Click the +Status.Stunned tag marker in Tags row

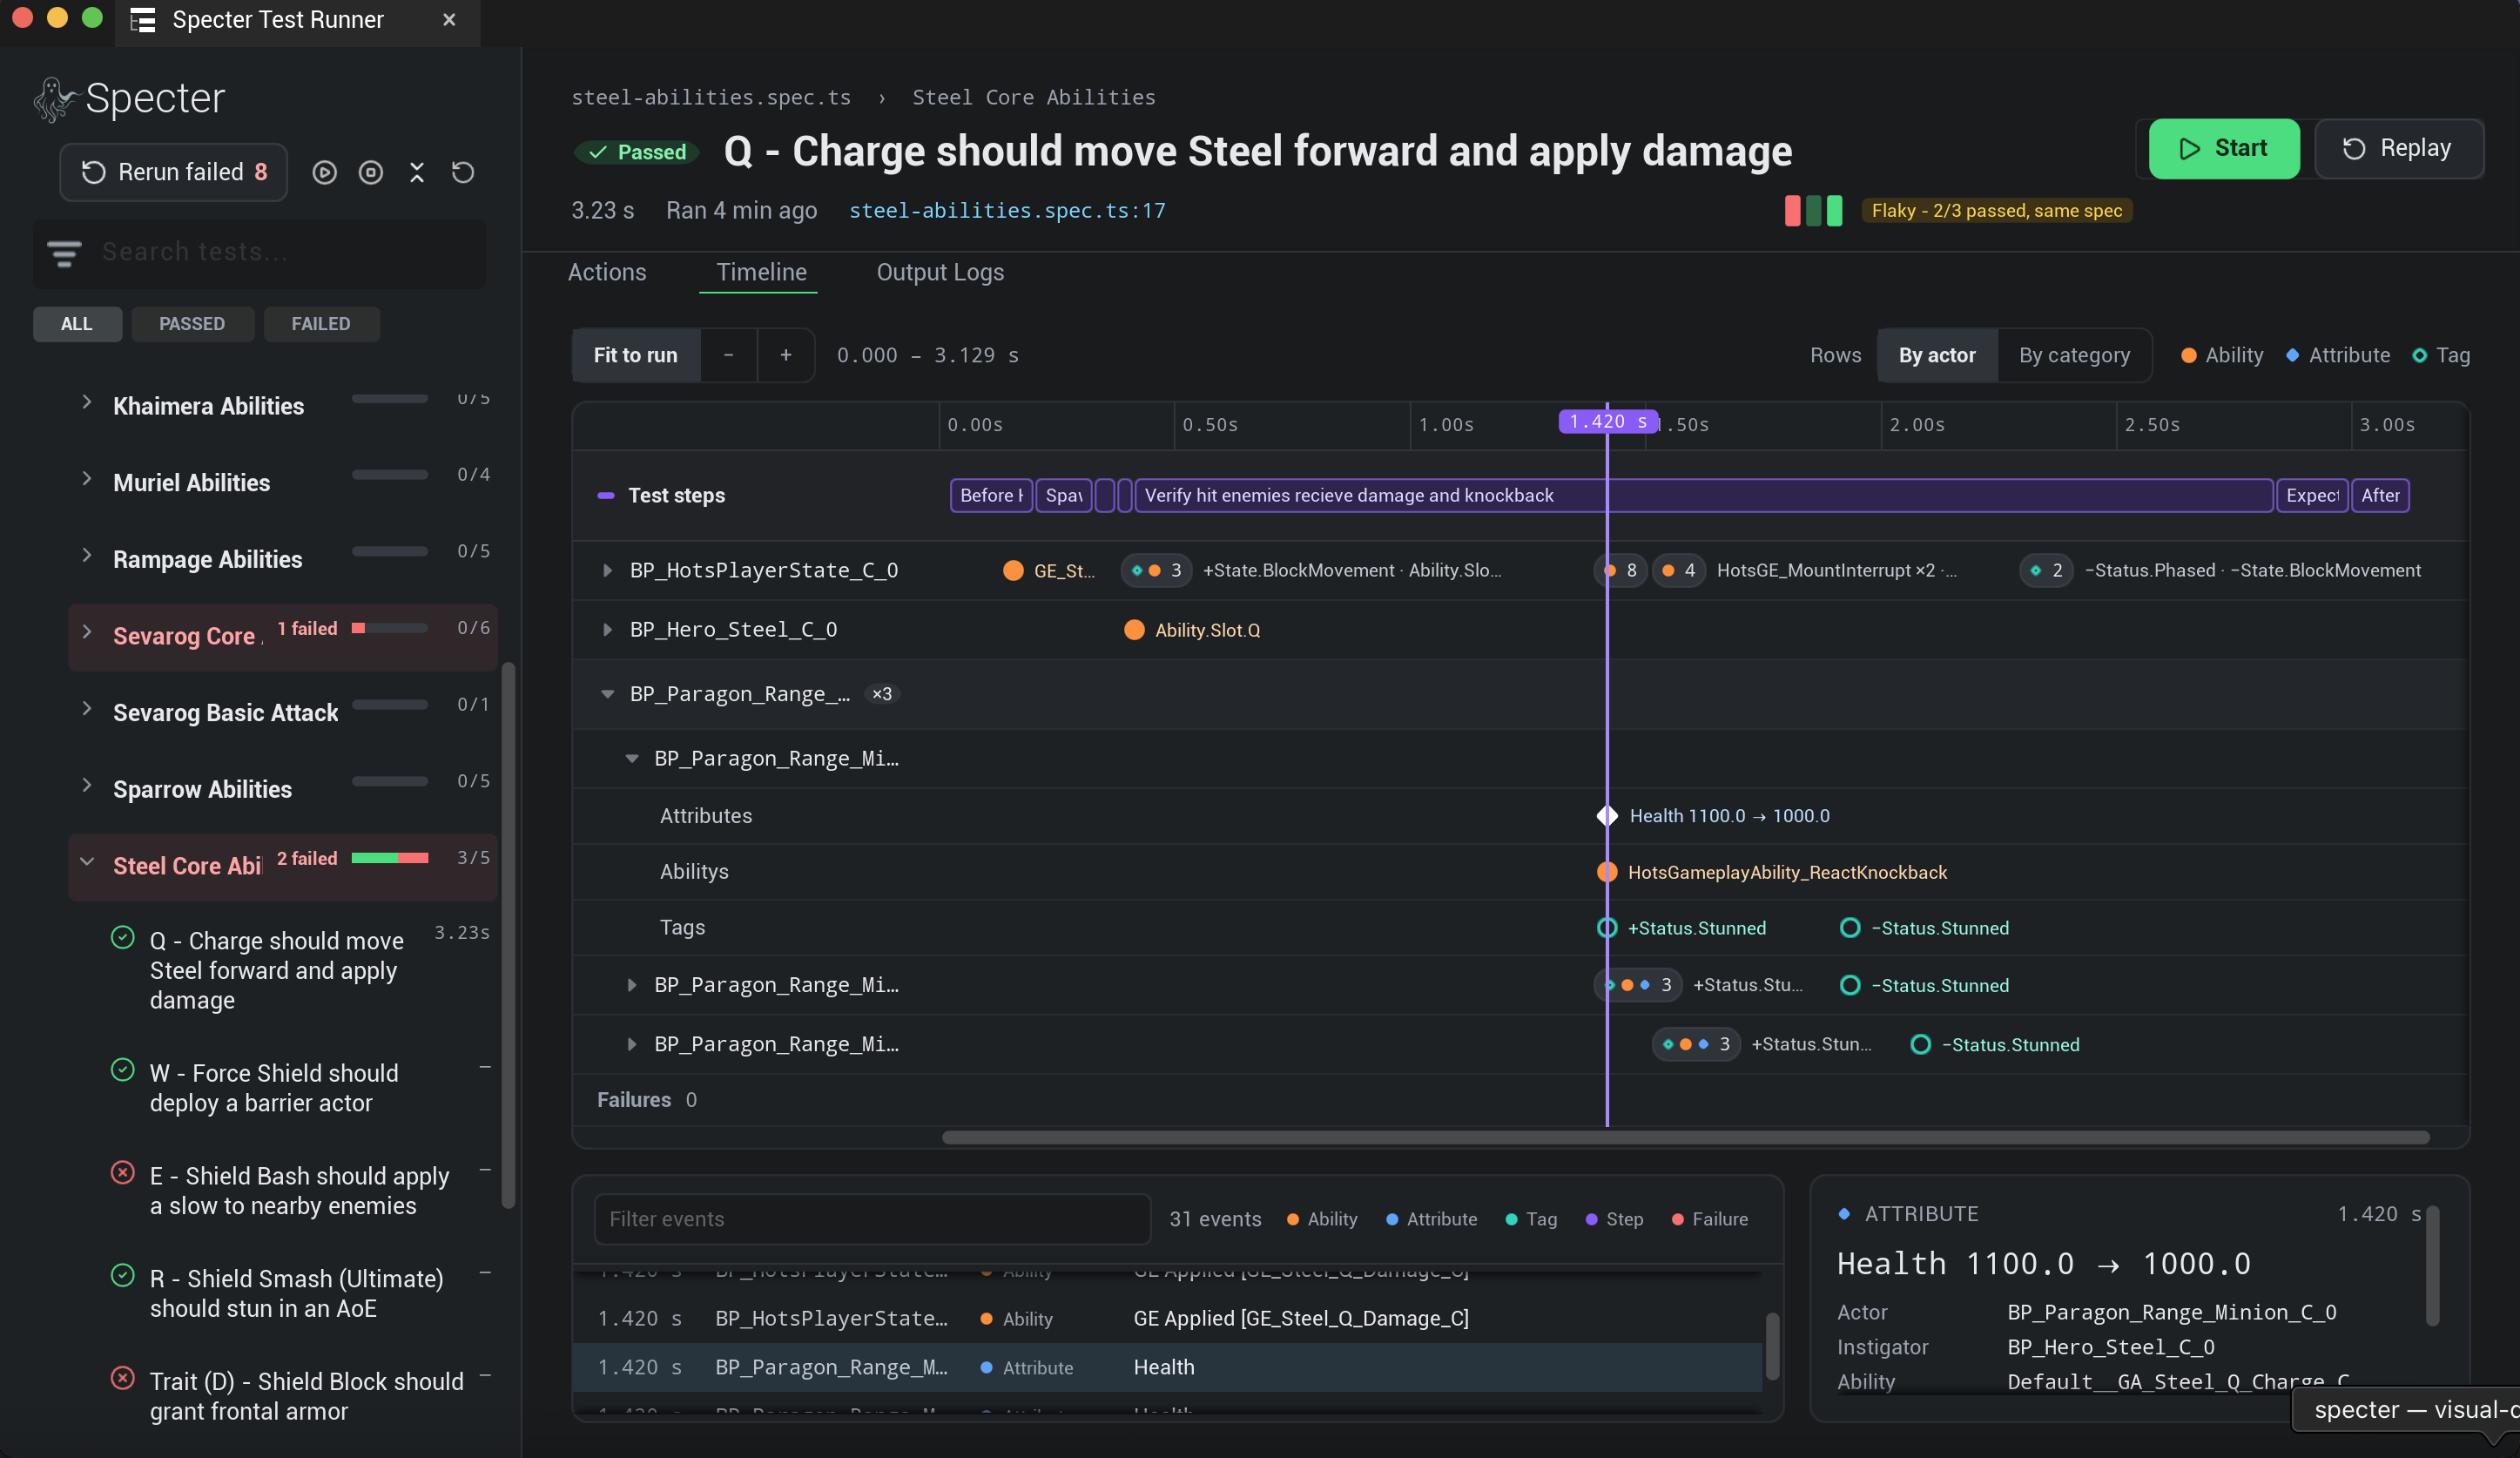click(x=1607, y=927)
